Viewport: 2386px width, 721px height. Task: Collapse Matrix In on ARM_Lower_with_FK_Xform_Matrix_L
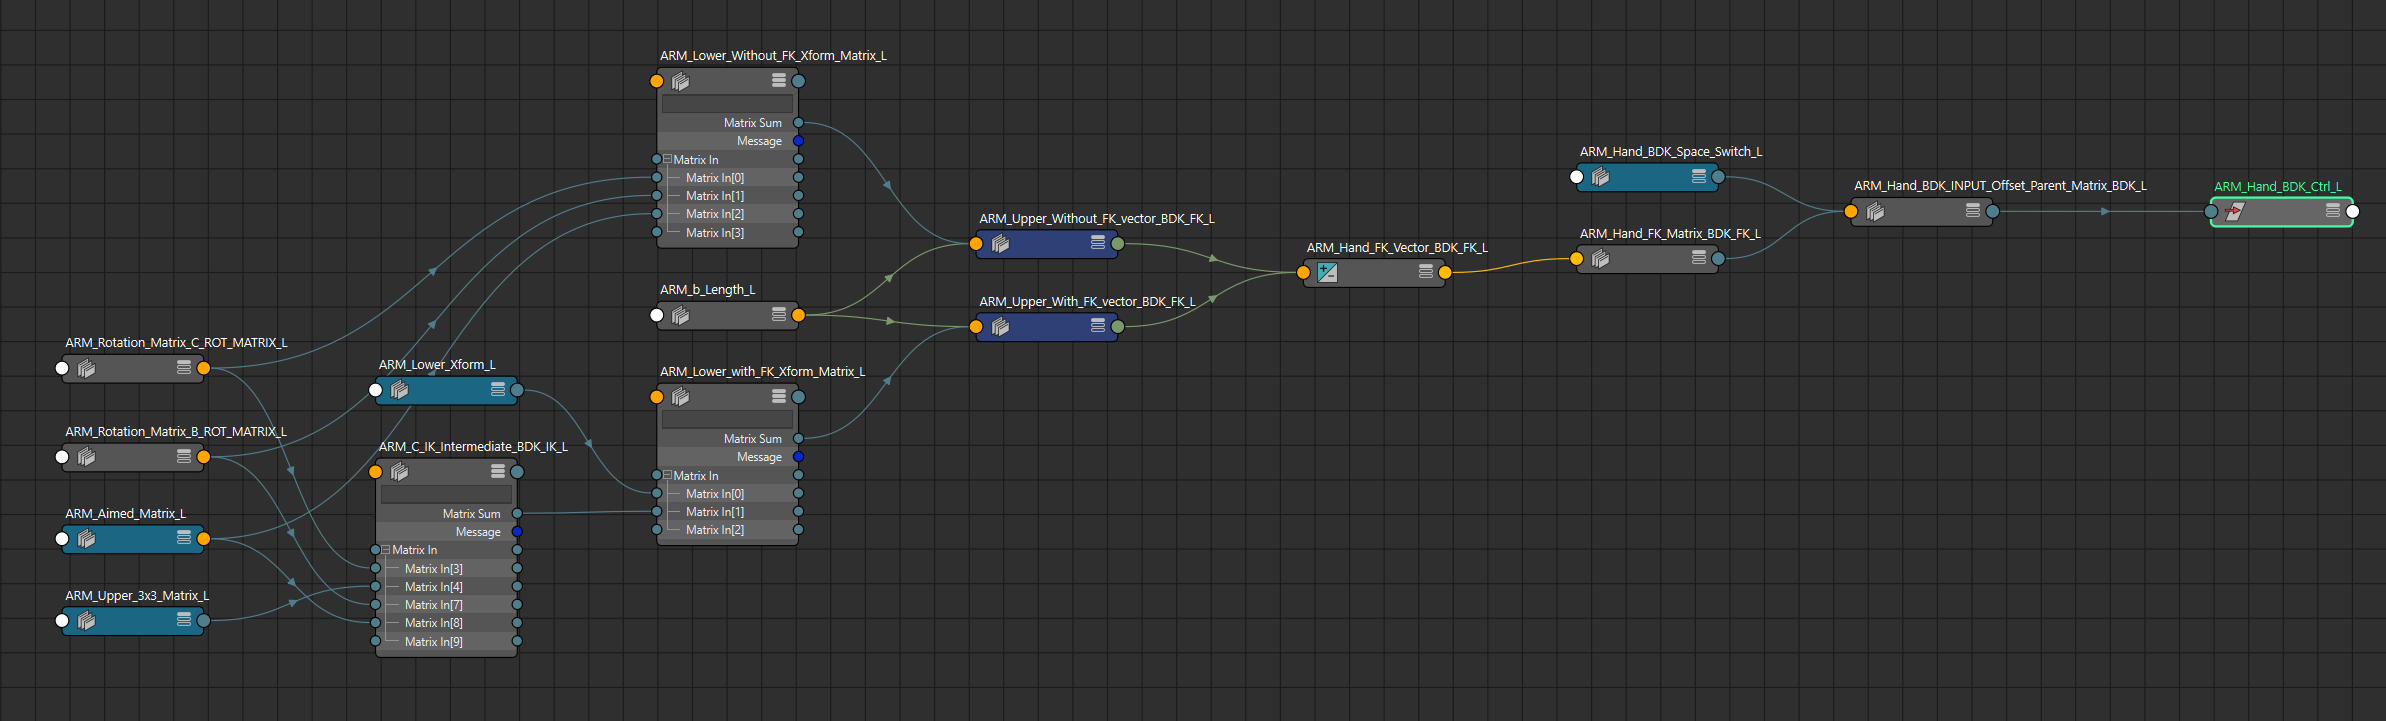pyautogui.click(x=667, y=476)
